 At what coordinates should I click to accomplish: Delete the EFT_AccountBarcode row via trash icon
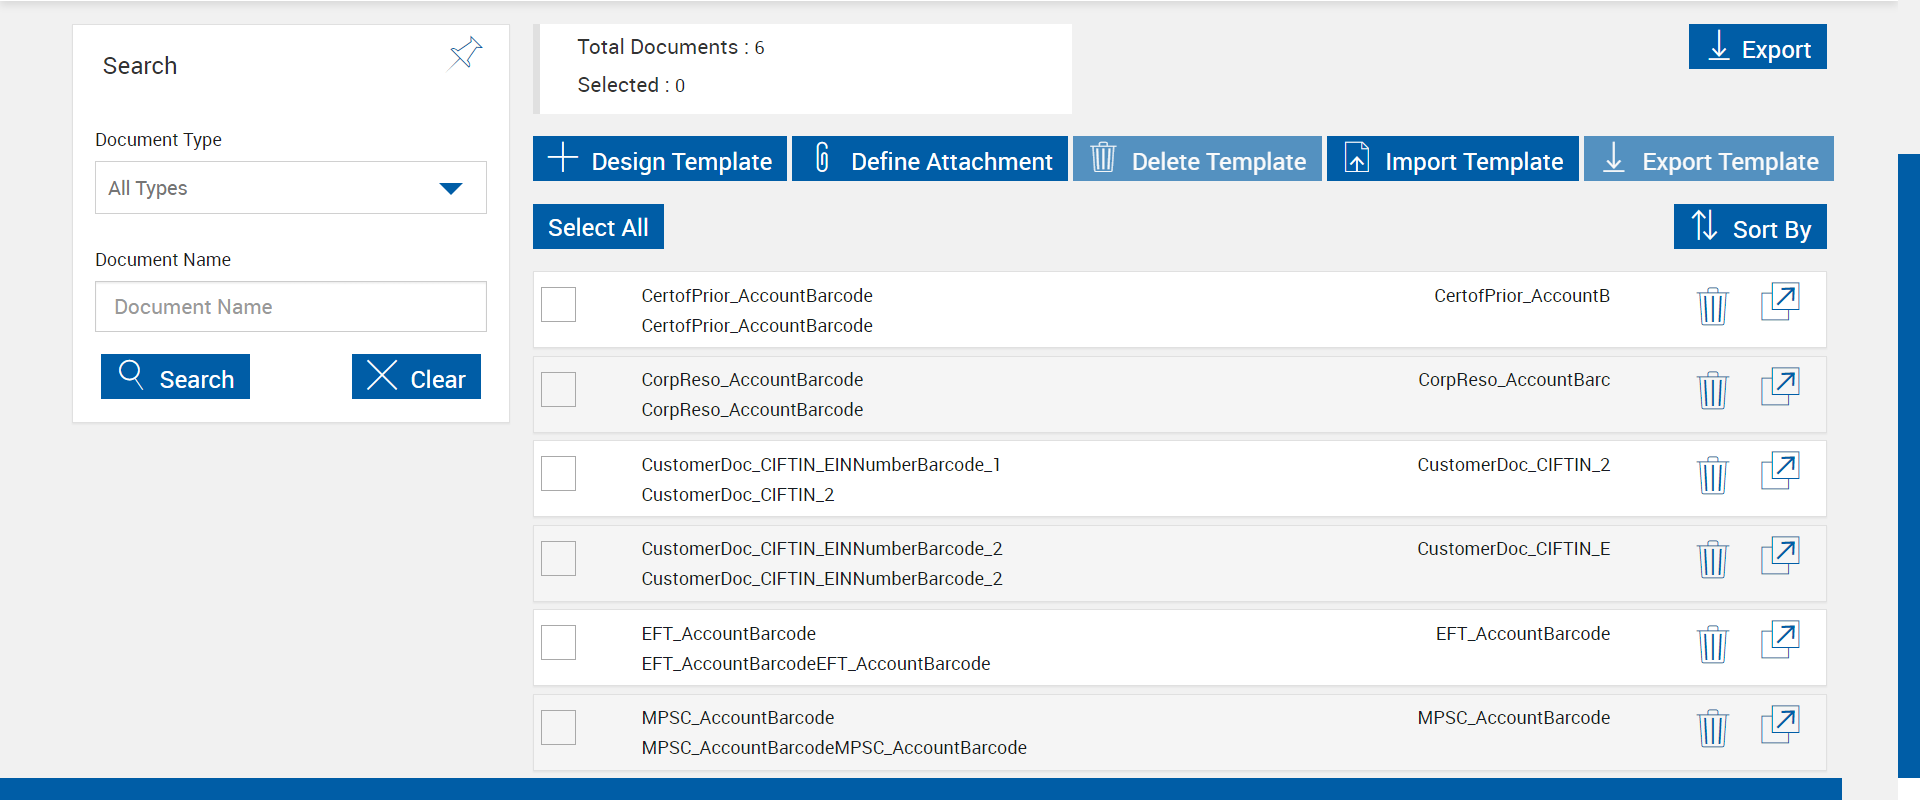1713,644
